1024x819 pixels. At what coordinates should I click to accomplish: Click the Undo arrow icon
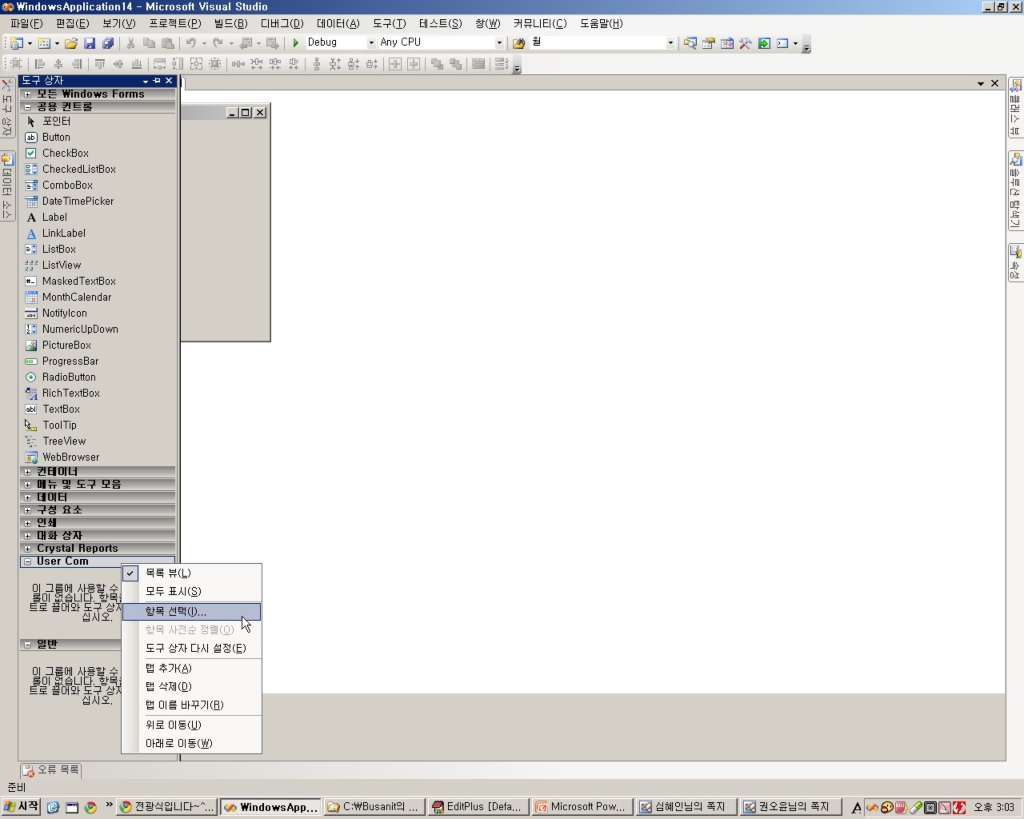click(191, 43)
